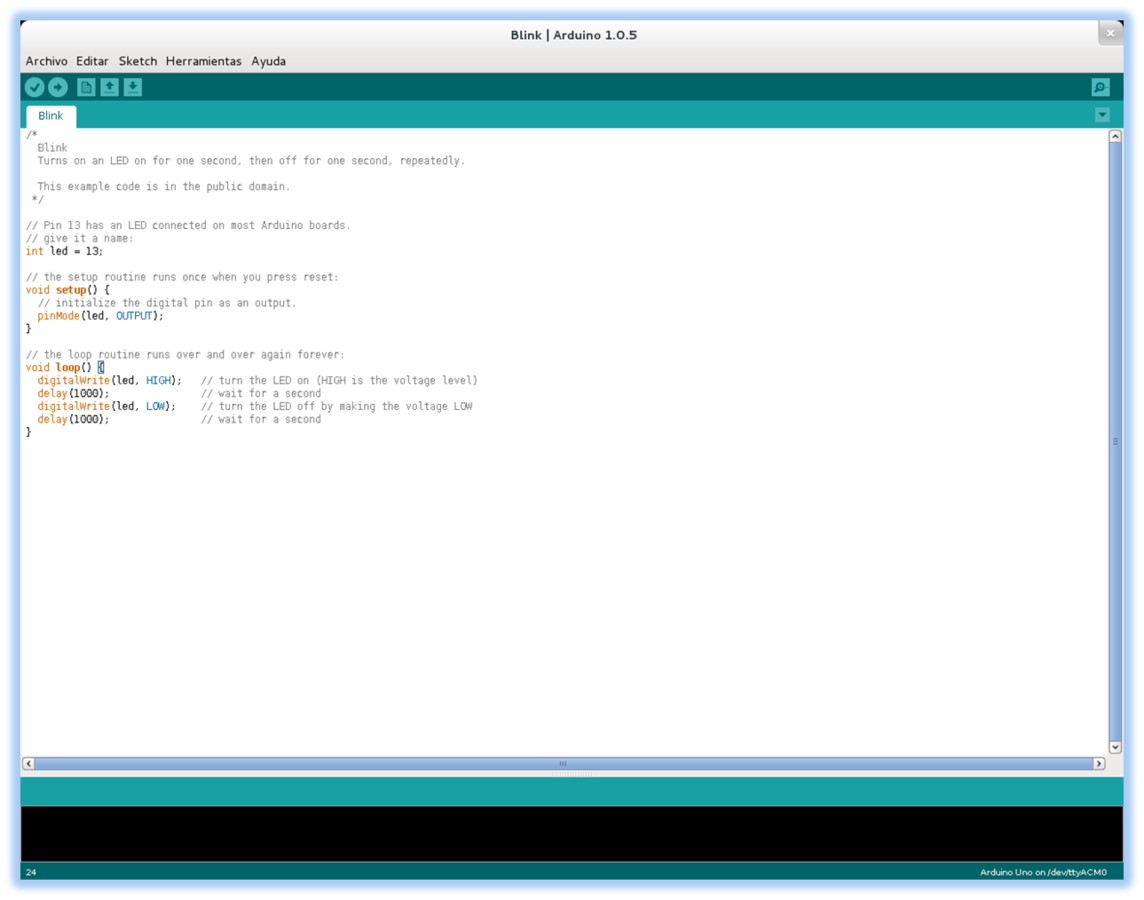1144x900 pixels.
Task: Close the Arduino window
Action: click(x=1110, y=34)
